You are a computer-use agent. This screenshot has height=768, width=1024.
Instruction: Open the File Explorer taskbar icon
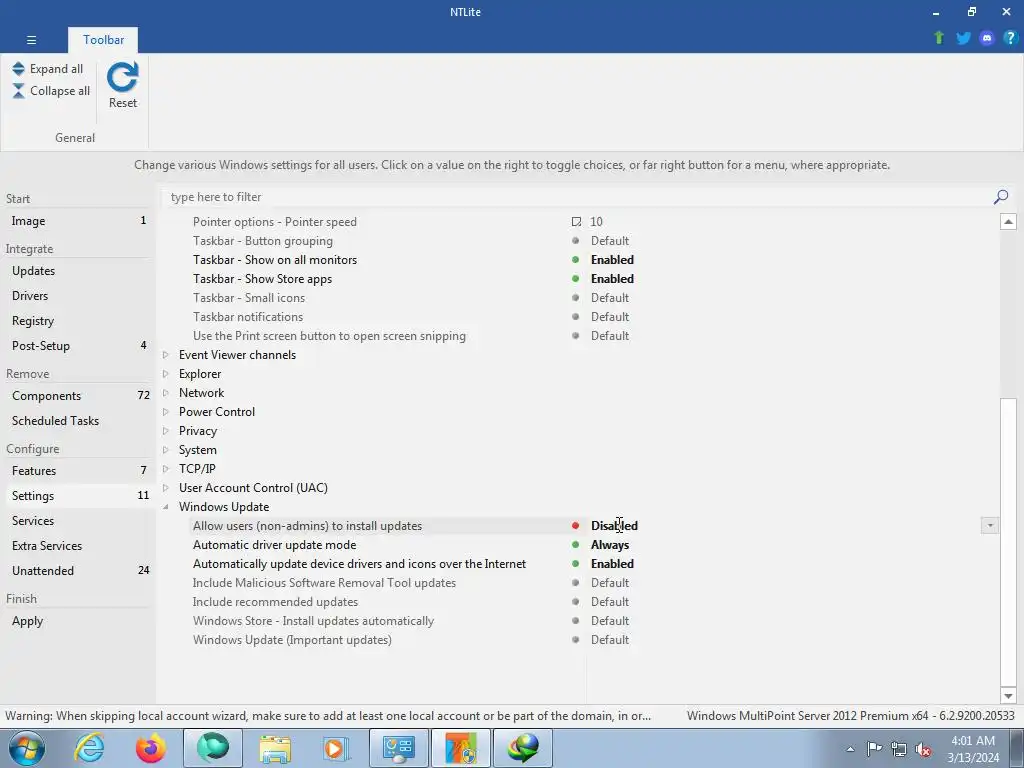coord(275,748)
